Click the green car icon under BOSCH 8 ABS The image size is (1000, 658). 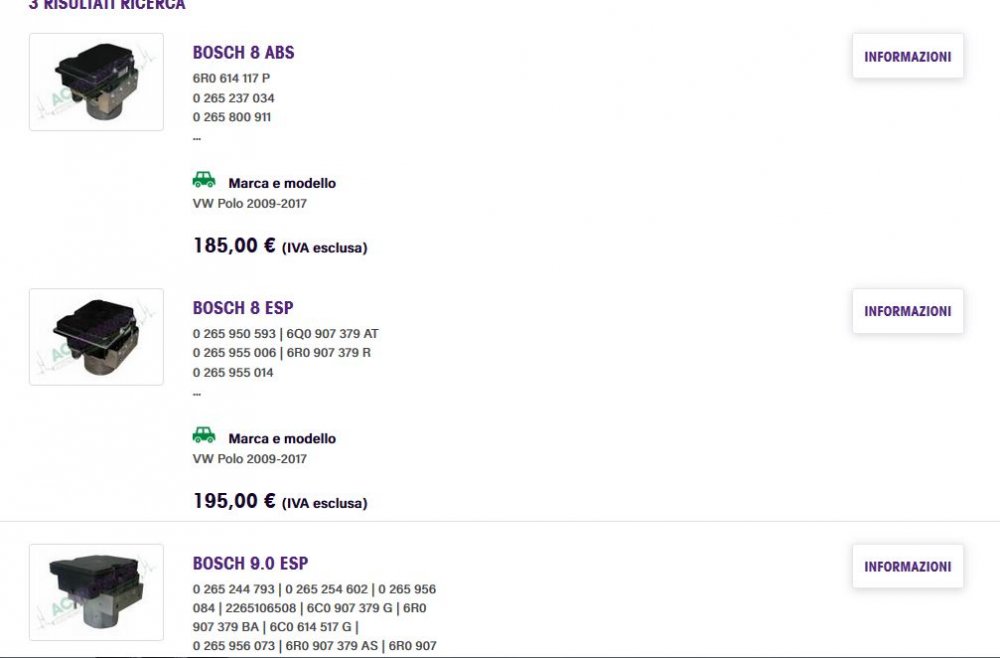[x=204, y=181]
